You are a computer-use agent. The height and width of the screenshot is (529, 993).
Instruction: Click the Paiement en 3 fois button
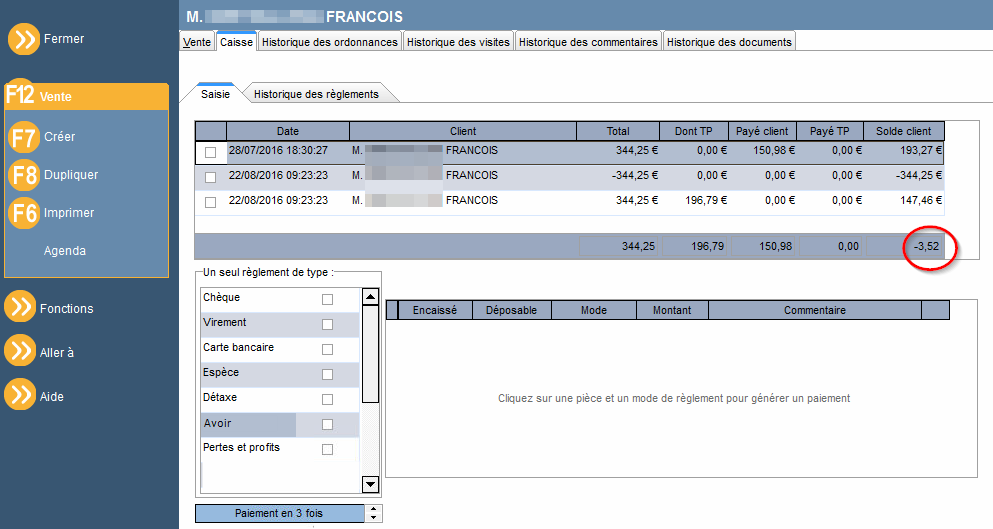pyautogui.click(x=279, y=513)
